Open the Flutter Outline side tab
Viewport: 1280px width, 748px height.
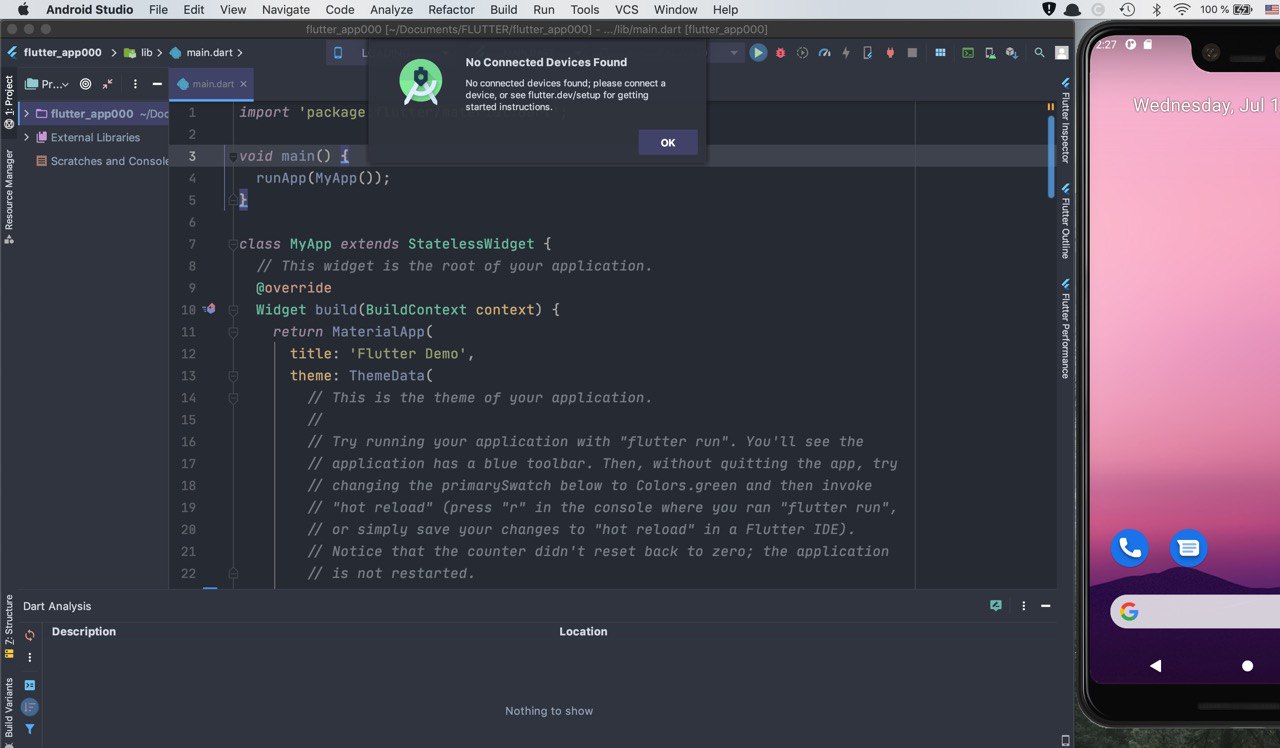(x=1066, y=220)
